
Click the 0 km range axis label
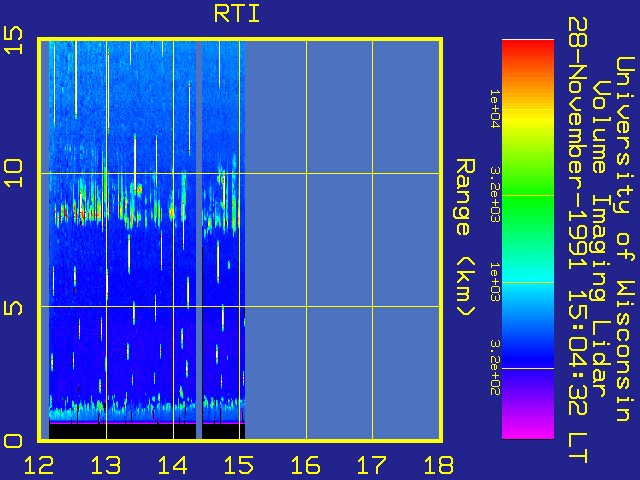pyautogui.click(x=13, y=441)
